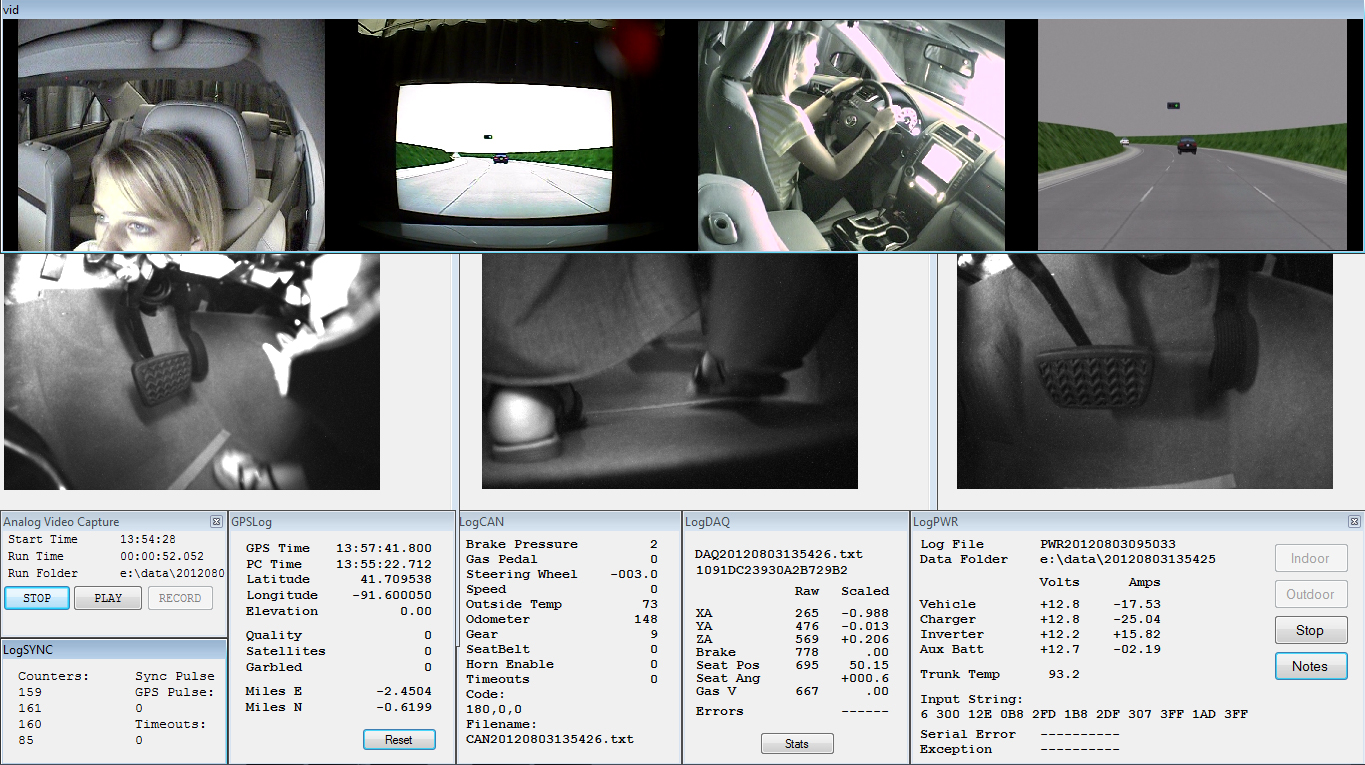The image size is (1365, 765).
Task: Close the Analog Video Capture panel
Action: tap(216, 522)
